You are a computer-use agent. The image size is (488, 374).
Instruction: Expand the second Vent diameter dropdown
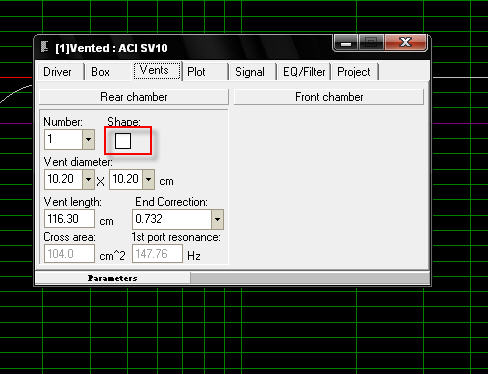point(149,179)
